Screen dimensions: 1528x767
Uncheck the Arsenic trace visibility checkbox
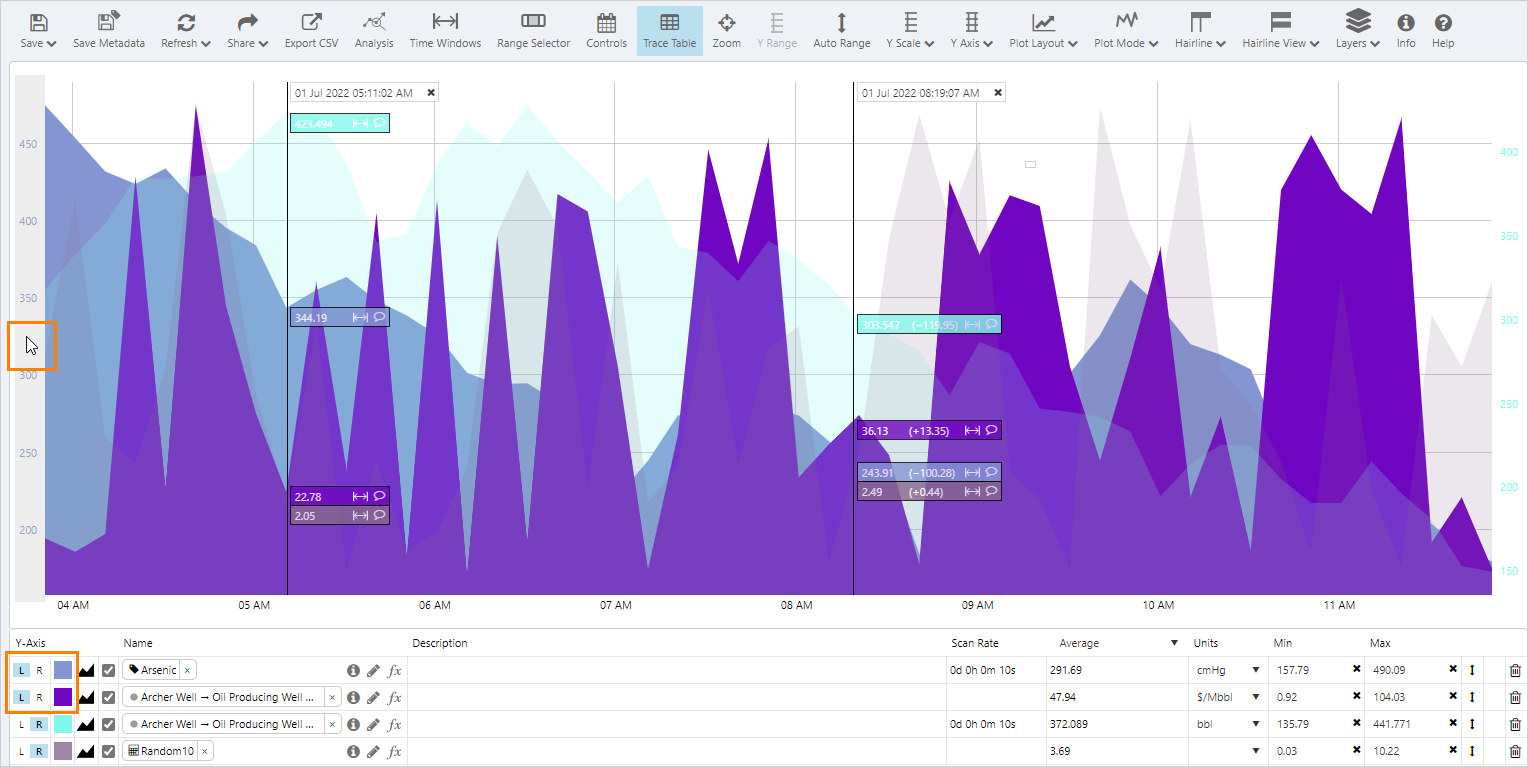[x=109, y=670]
